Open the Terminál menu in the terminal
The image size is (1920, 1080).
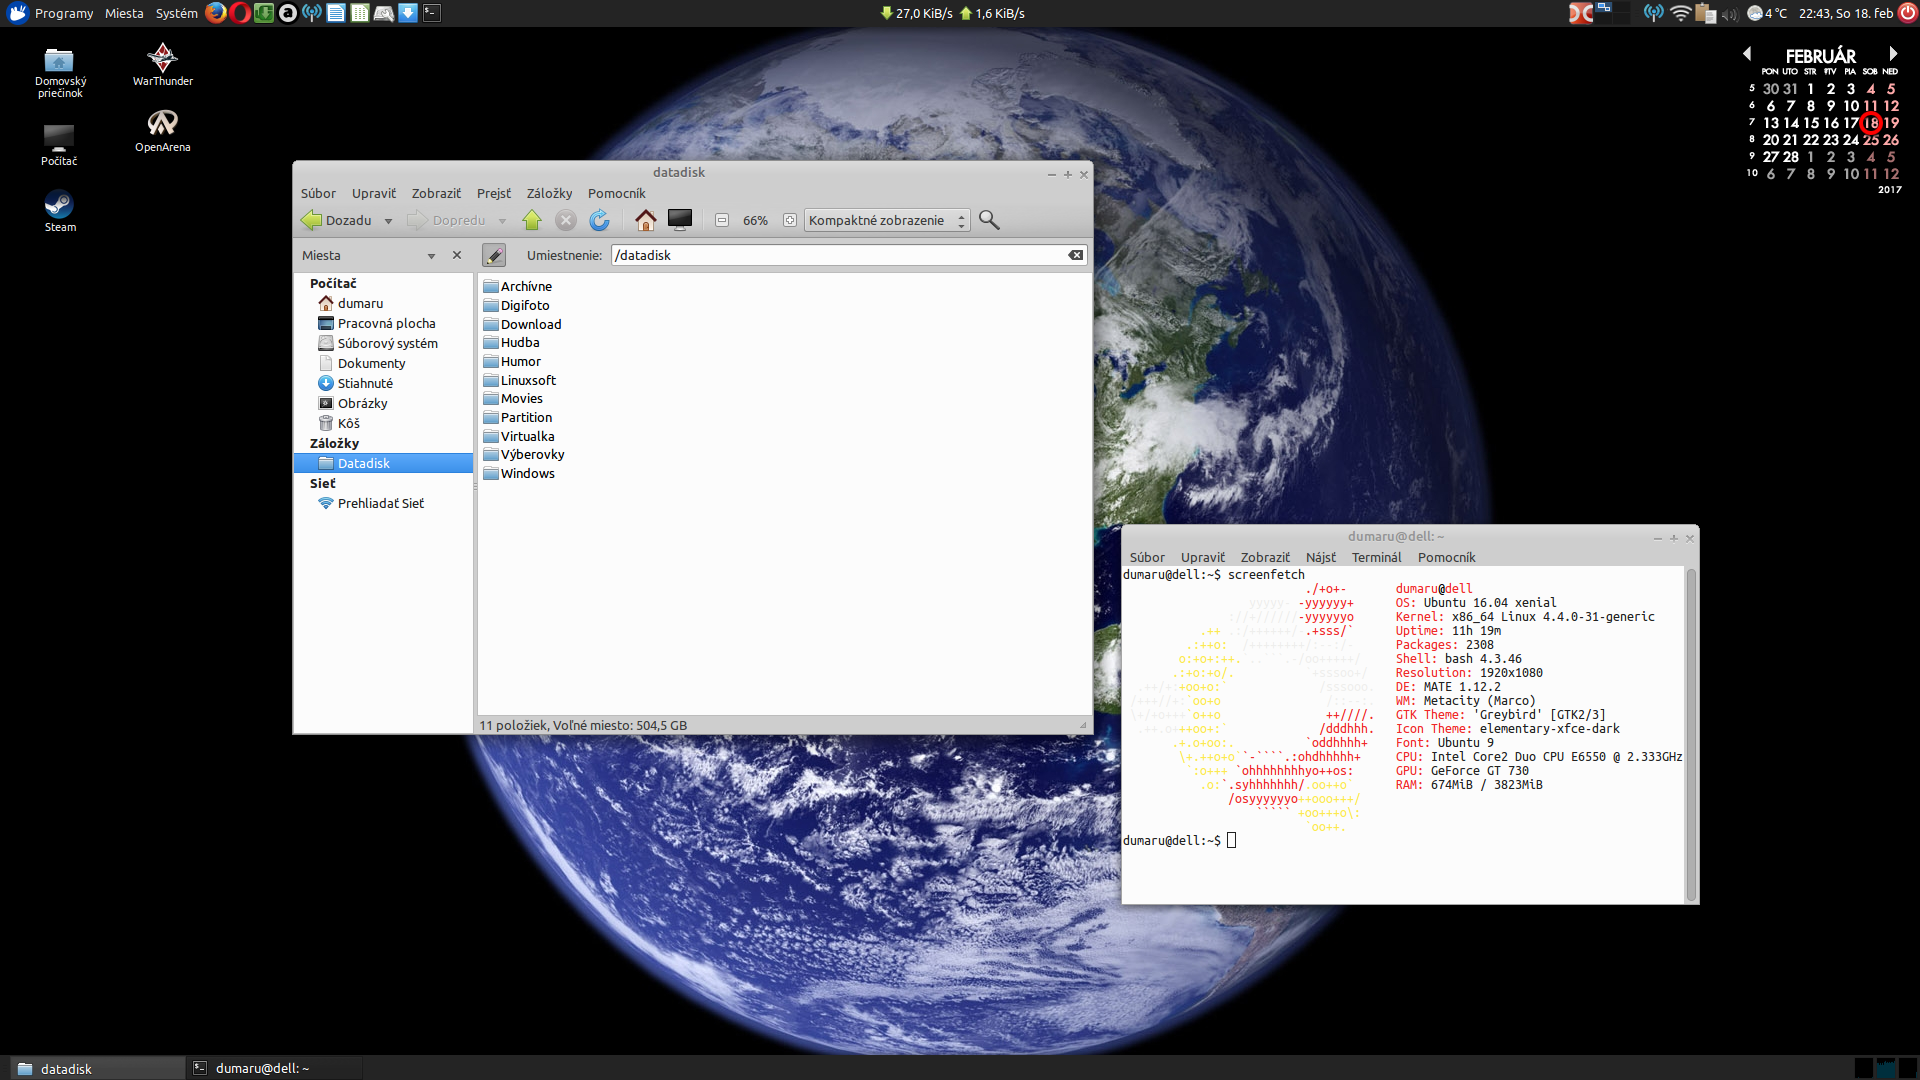click(1376, 557)
